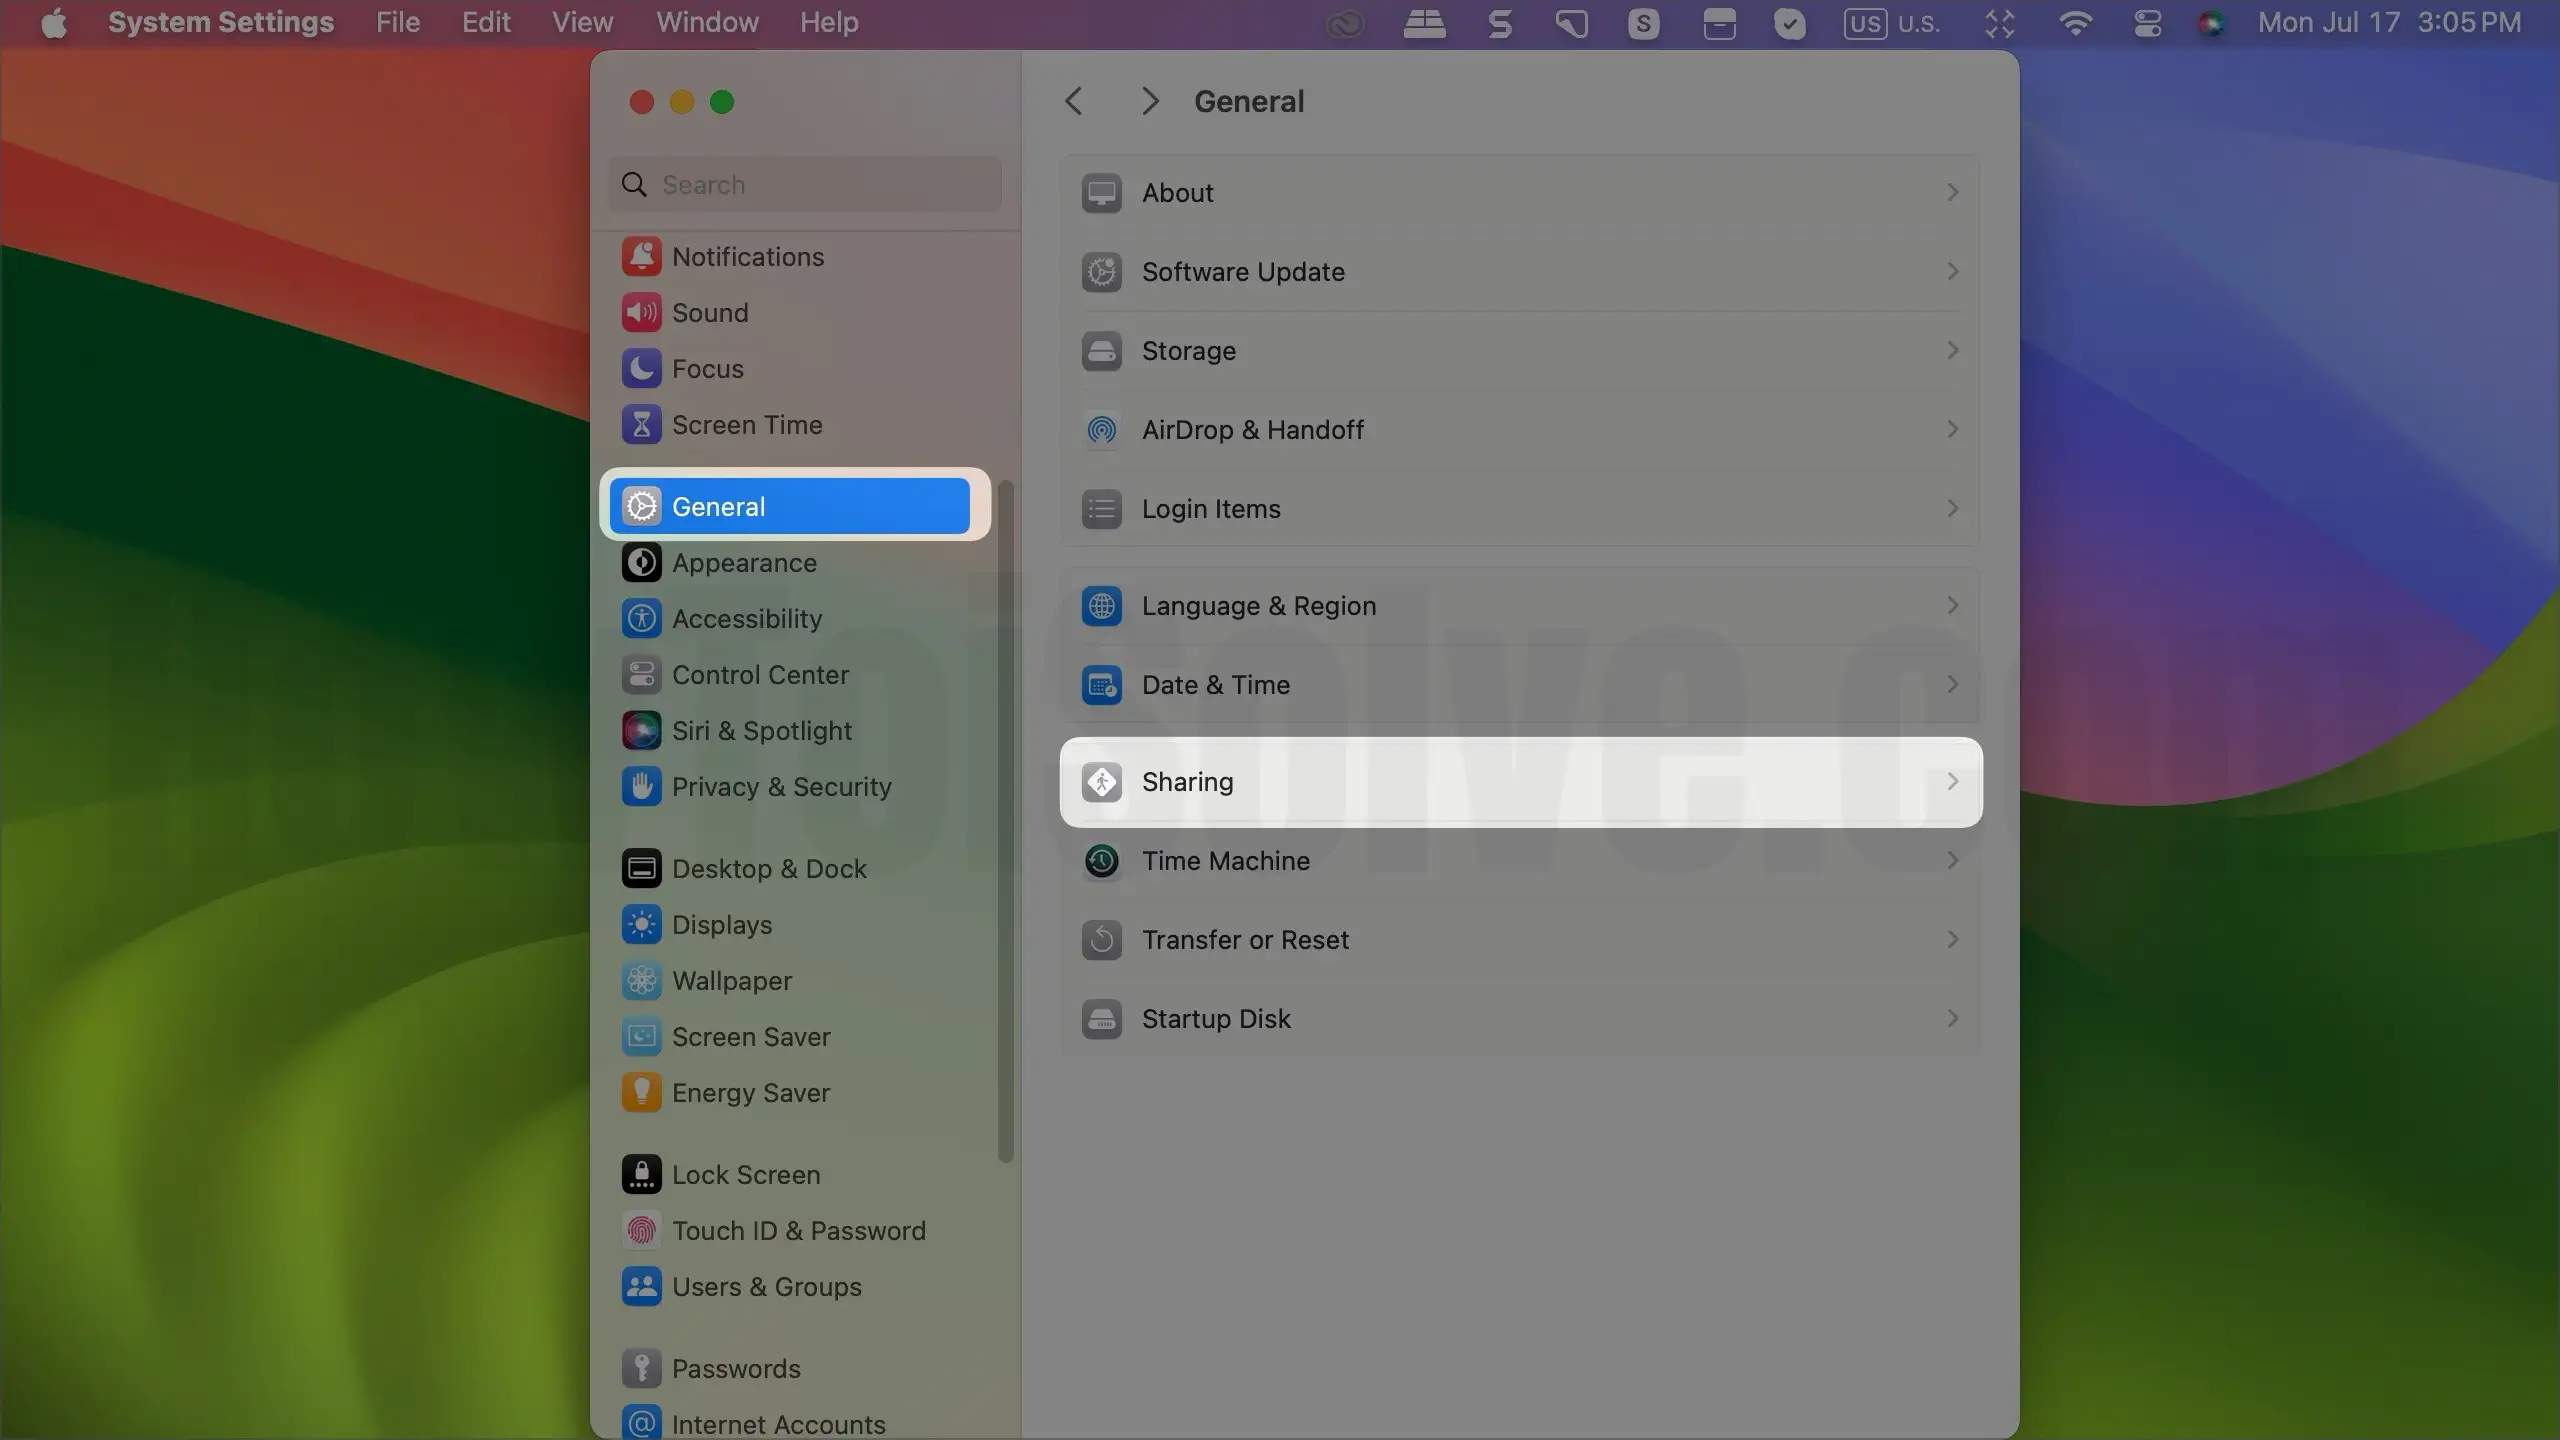Click the Search field in sidebar
Screen dimensions: 2560x1440
pos(805,184)
